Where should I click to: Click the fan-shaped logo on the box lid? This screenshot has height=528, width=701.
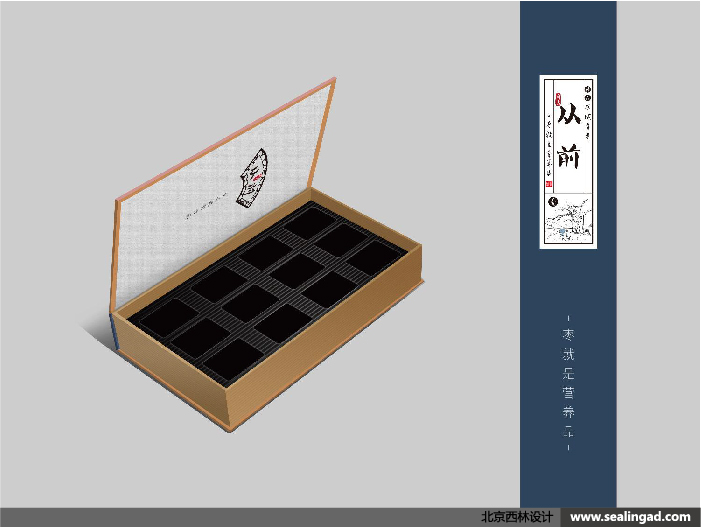(255, 178)
